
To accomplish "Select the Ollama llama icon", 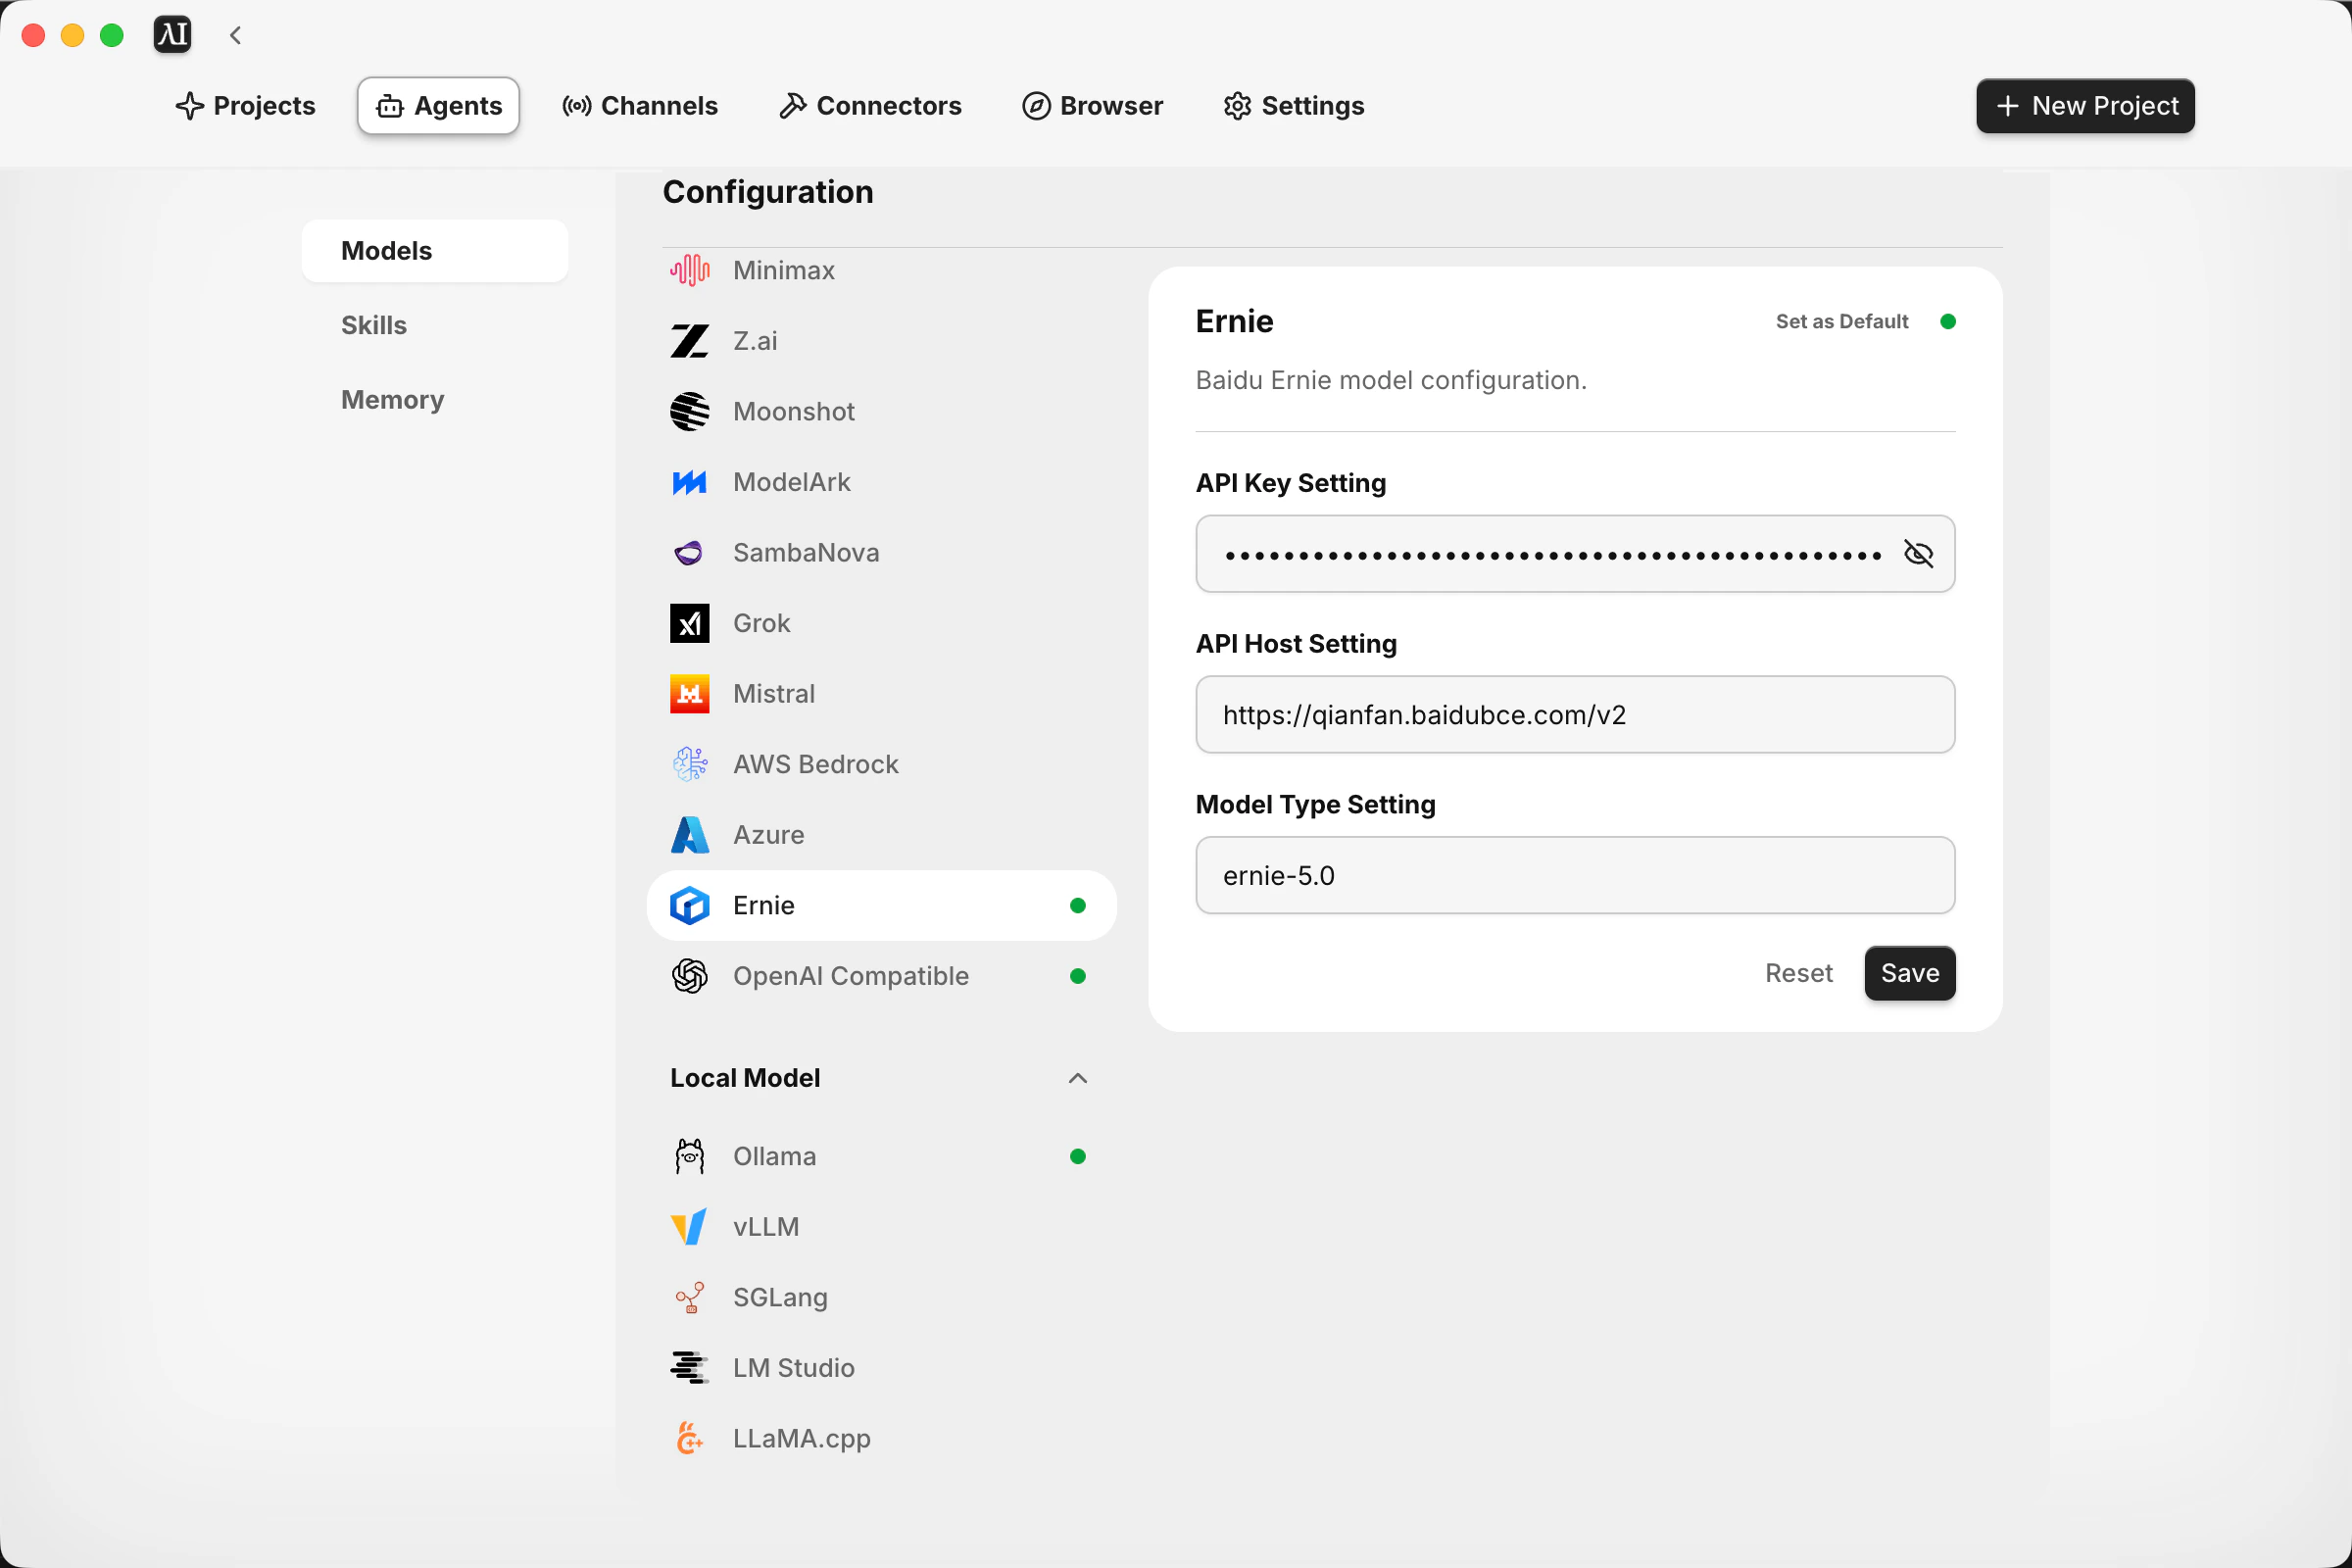I will click(689, 1156).
